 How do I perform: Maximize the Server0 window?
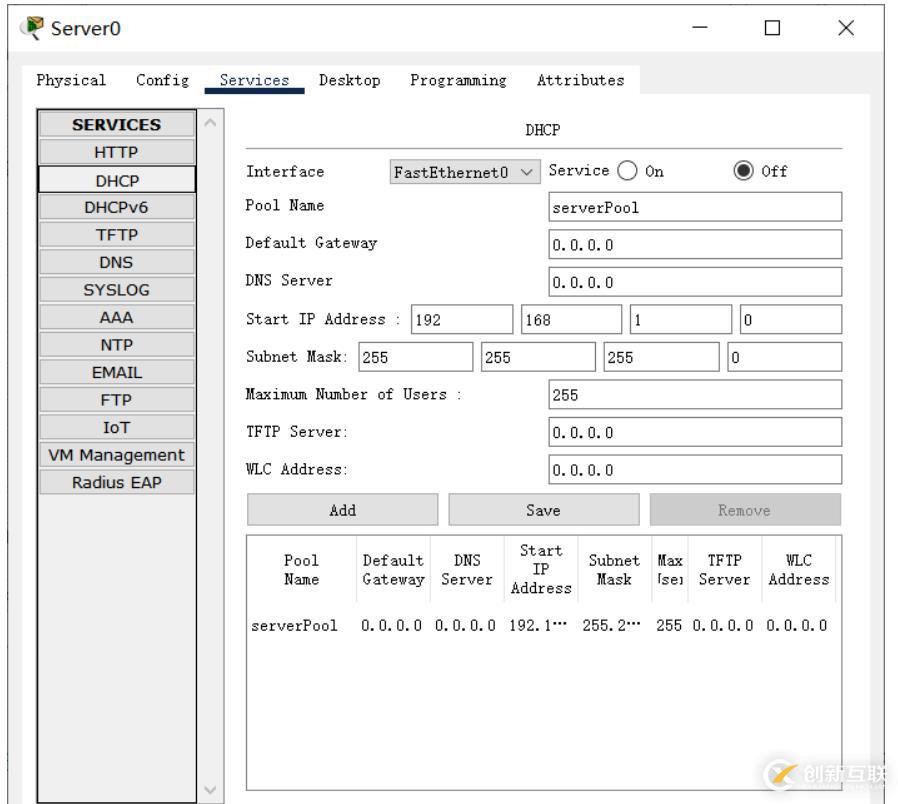(x=772, y=28)
